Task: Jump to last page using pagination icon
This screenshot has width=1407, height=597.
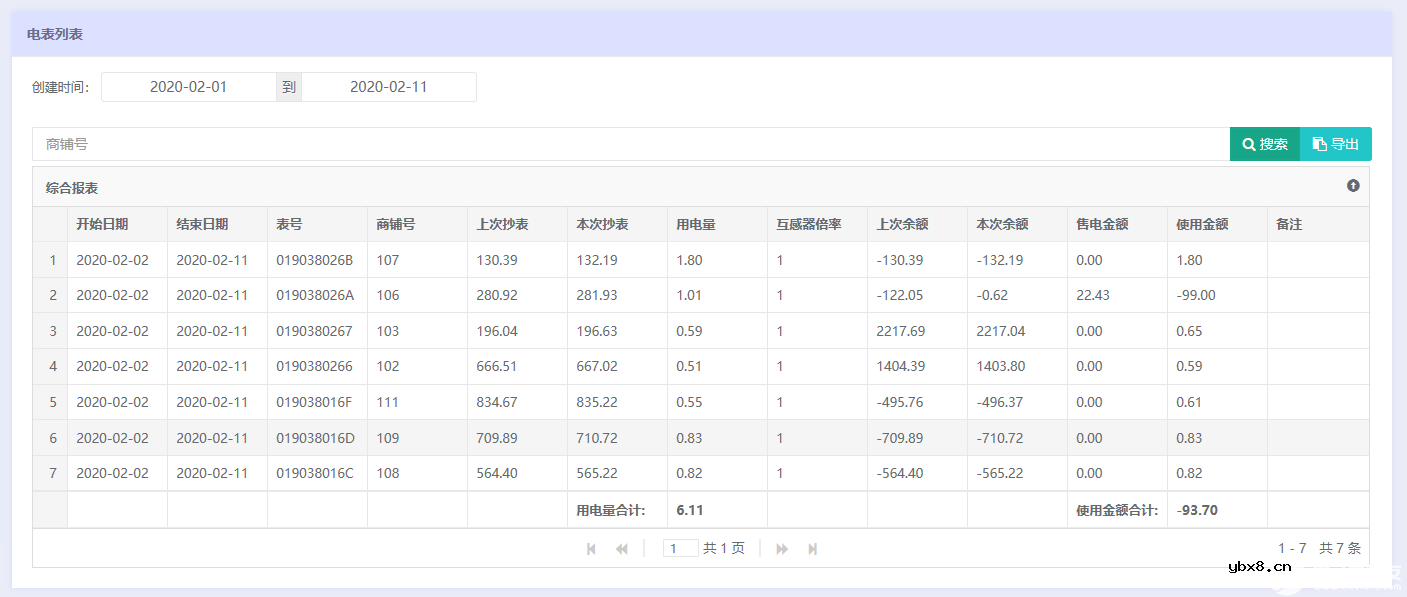Action: coord(811,548)
